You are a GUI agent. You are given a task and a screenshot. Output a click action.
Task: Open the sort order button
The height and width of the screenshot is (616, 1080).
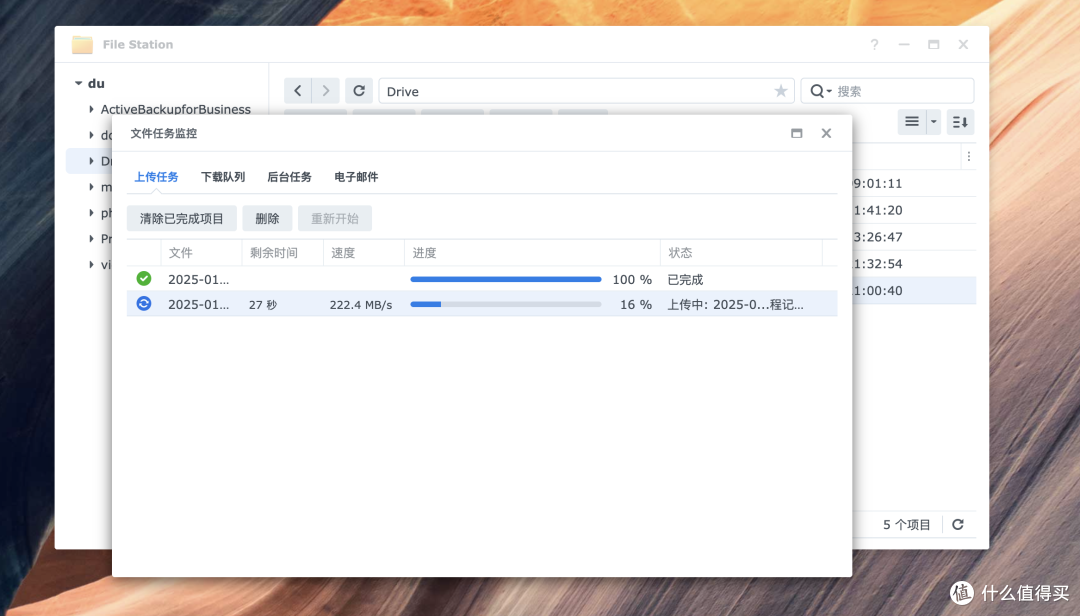point(960,122)
